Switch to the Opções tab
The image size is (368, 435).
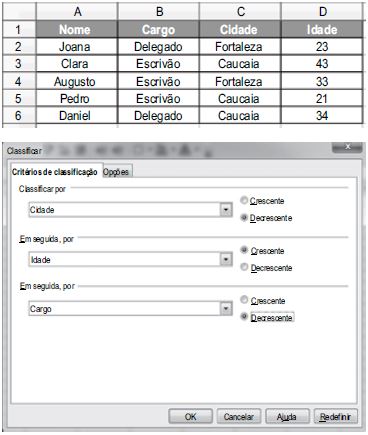click(x=116, y=172)
